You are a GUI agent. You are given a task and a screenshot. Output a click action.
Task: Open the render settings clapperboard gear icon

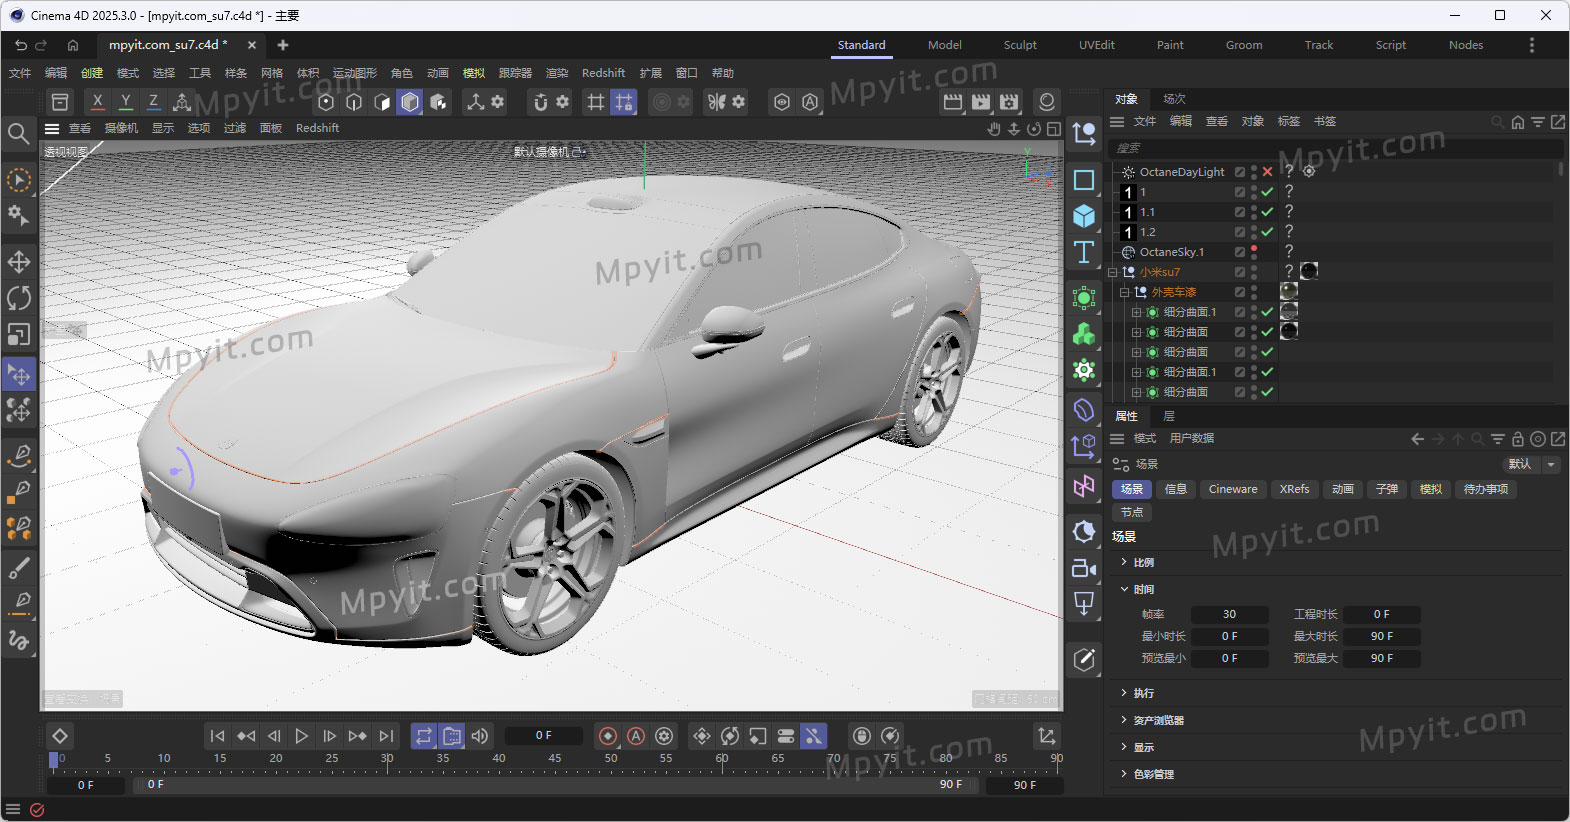[1009, 102]
